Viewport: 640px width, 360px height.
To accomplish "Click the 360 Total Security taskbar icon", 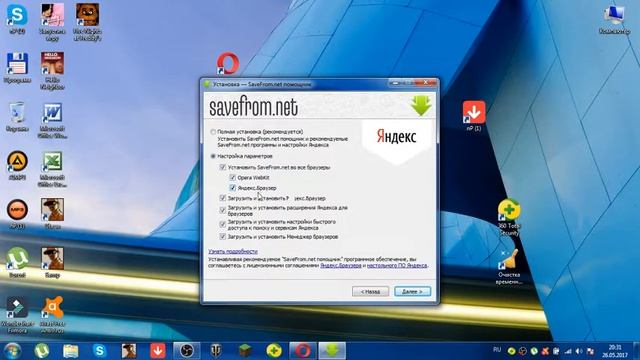I will (274, 351).
